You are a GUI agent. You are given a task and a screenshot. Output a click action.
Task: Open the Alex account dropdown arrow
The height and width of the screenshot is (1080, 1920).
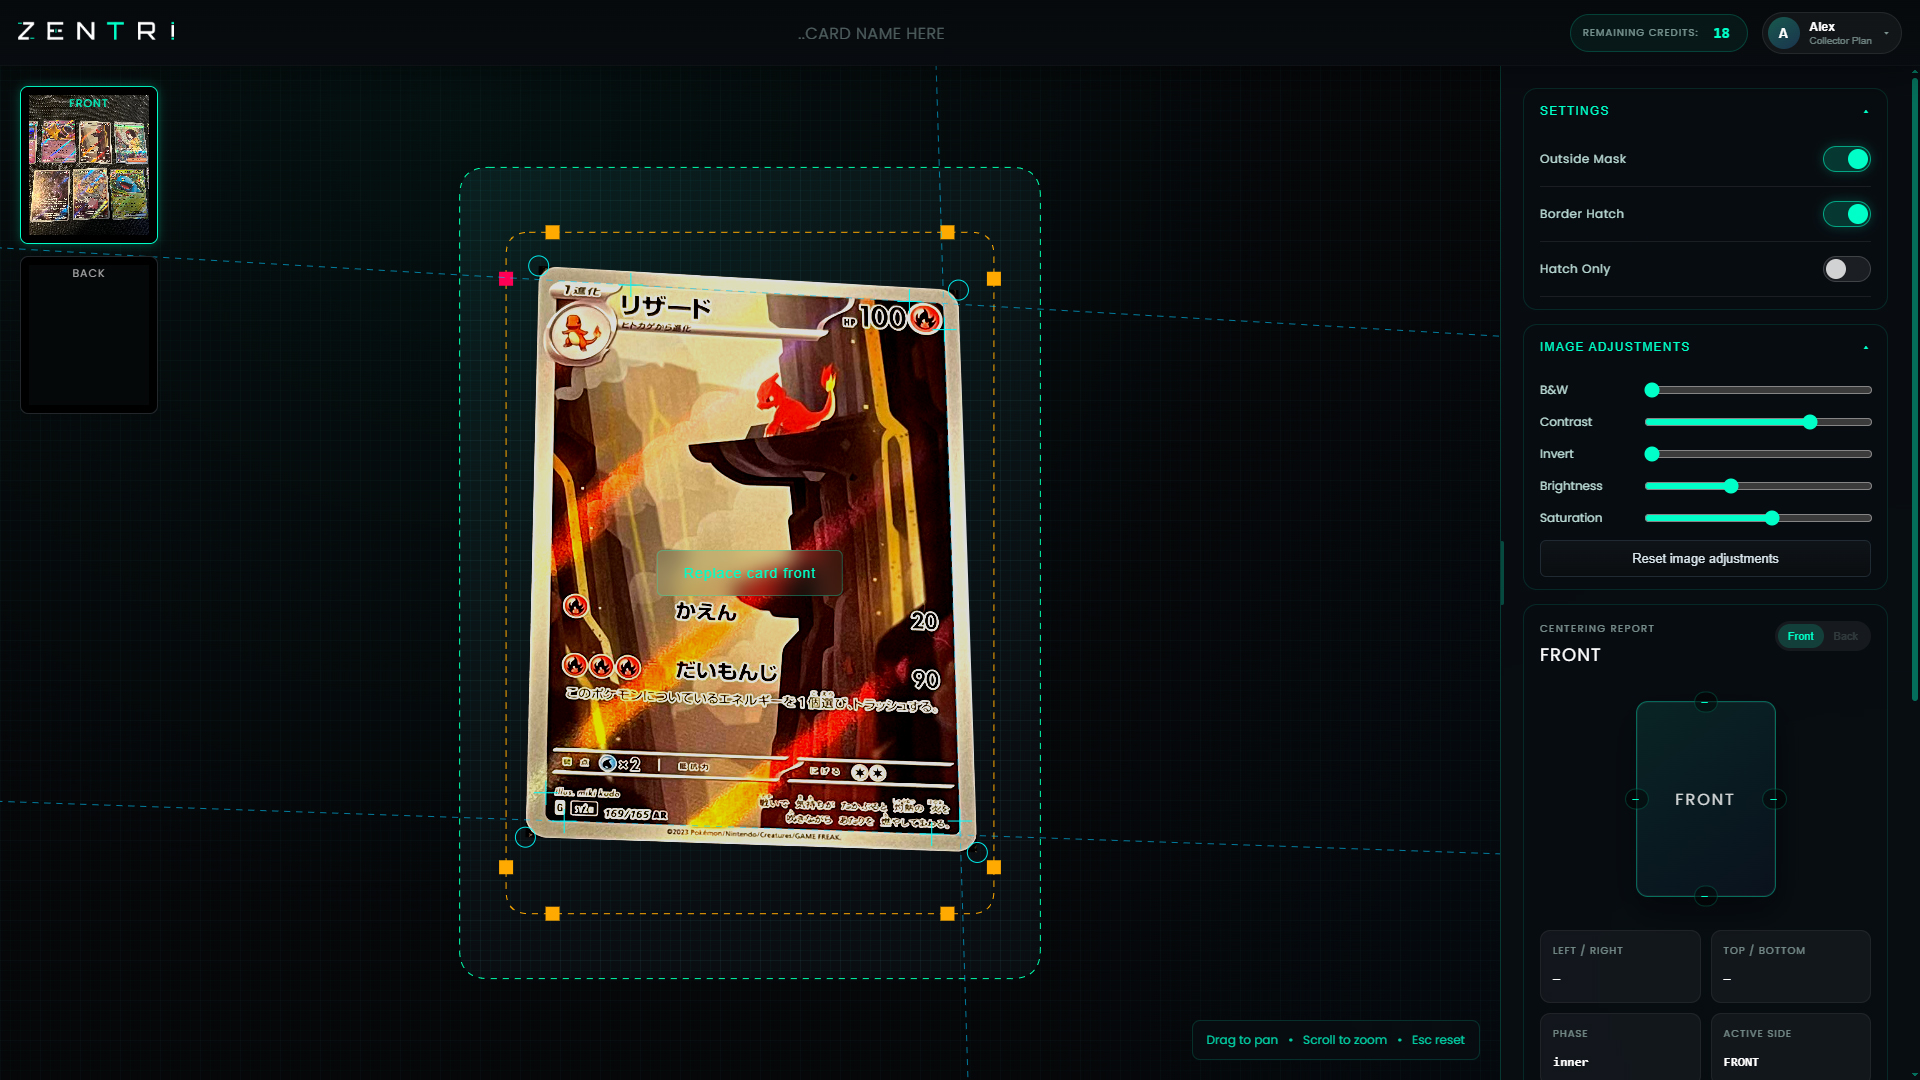coord(1886,33)
